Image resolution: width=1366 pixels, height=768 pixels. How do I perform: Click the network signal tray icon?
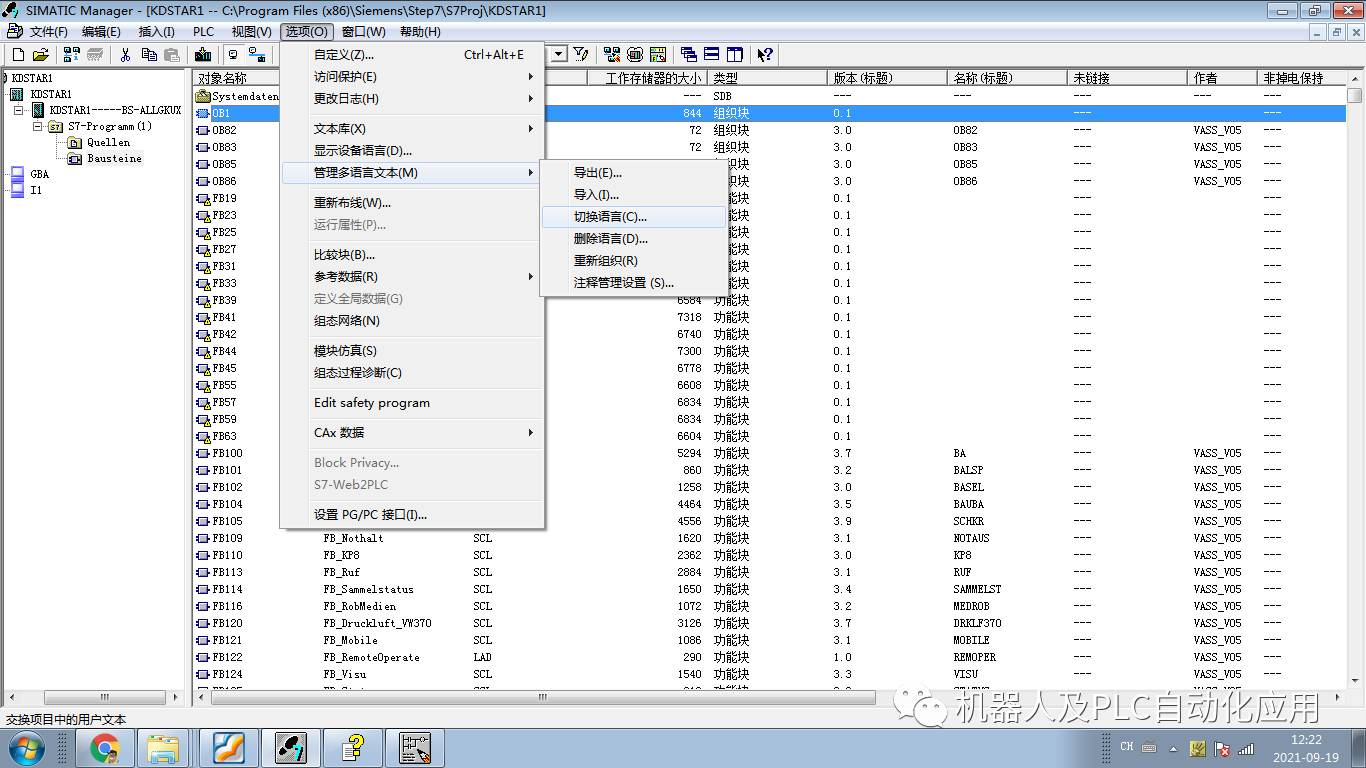click(x=1246, y=747)
